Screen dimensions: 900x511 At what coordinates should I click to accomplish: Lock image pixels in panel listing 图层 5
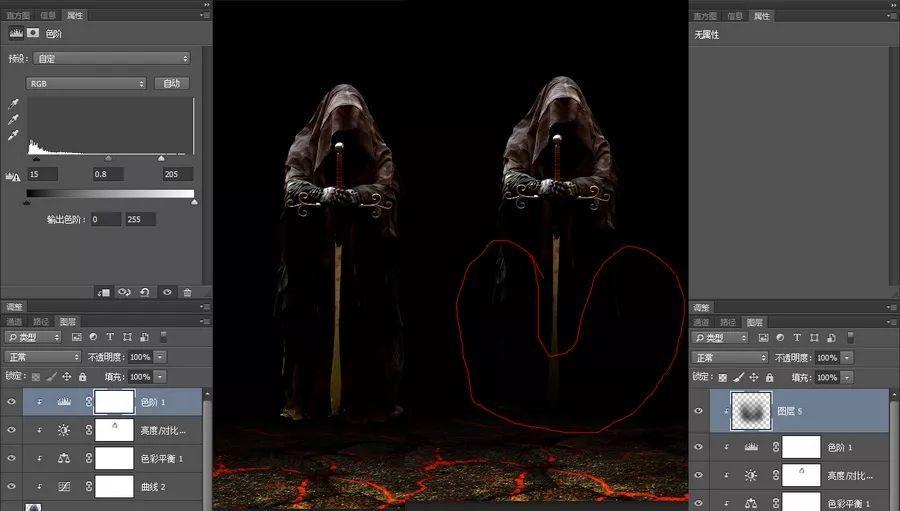coord(738,377)
